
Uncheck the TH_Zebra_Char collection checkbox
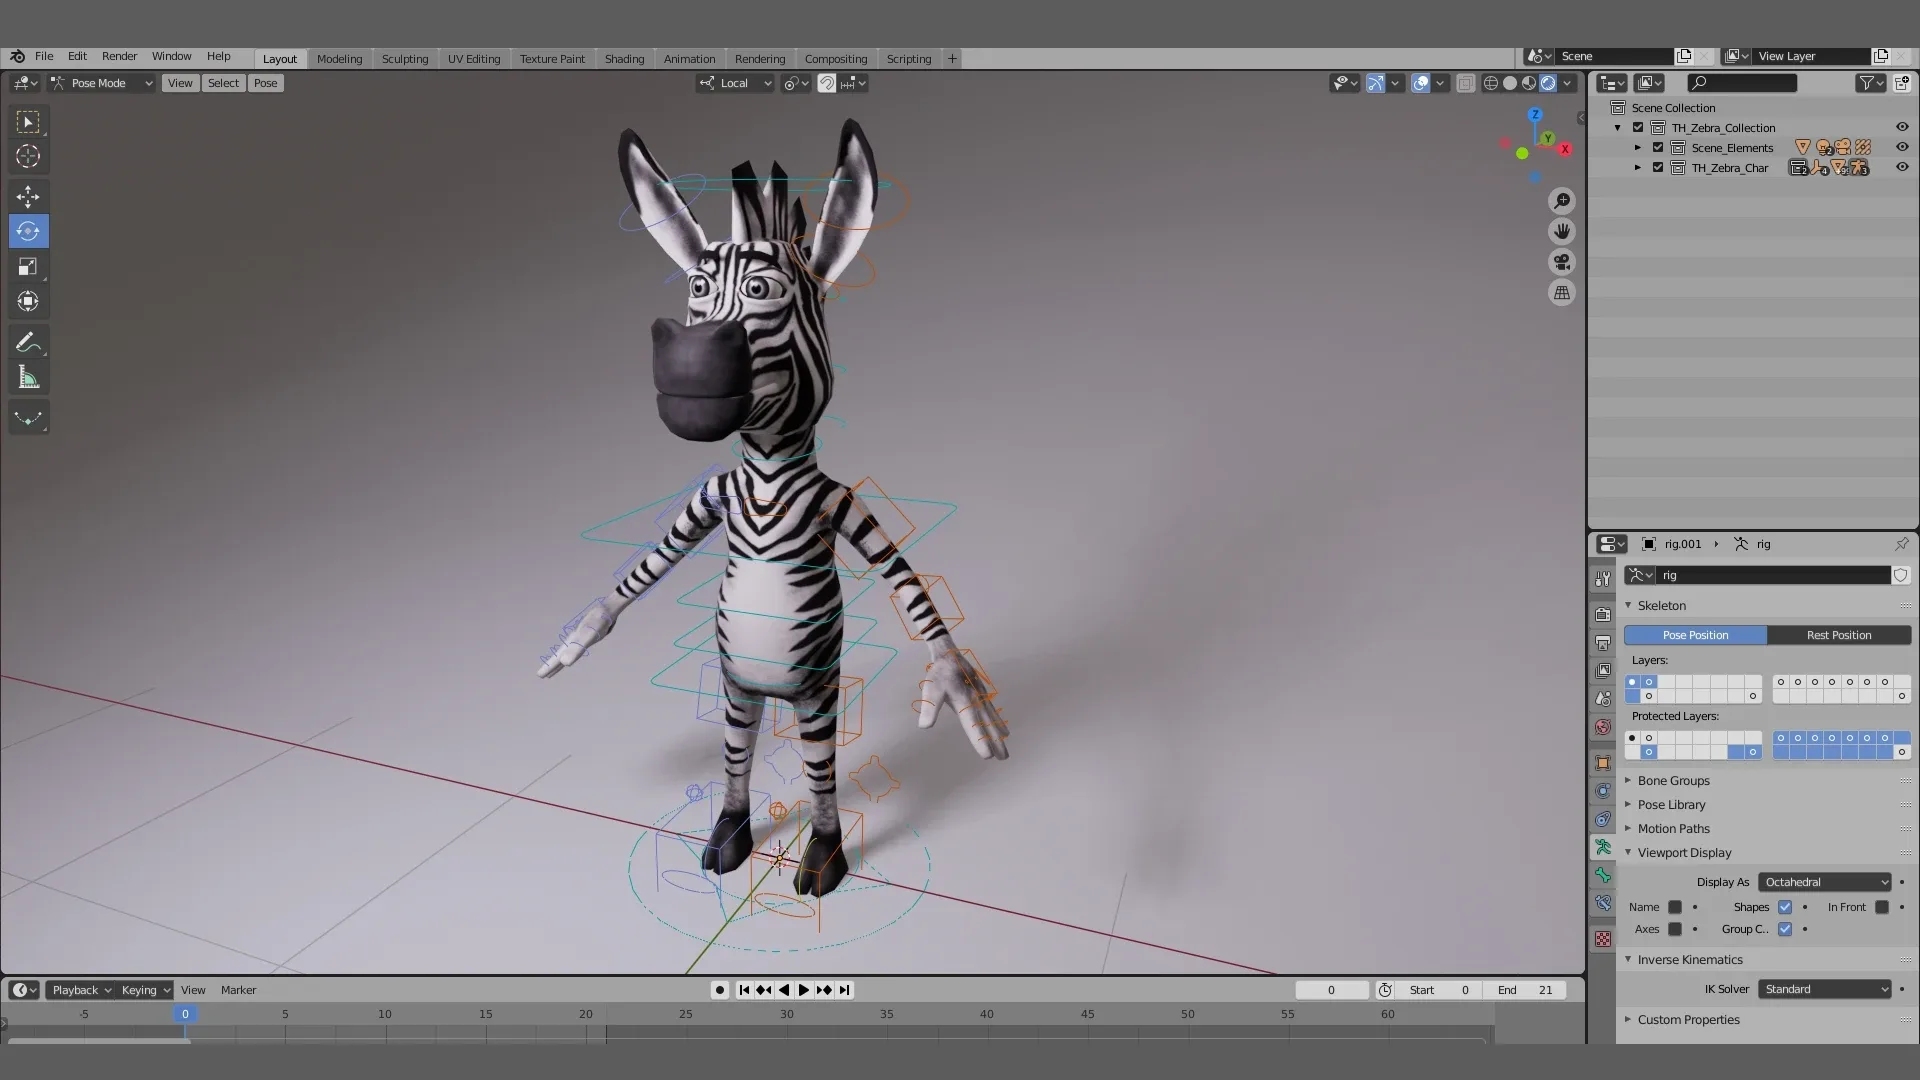[1658, 167]
